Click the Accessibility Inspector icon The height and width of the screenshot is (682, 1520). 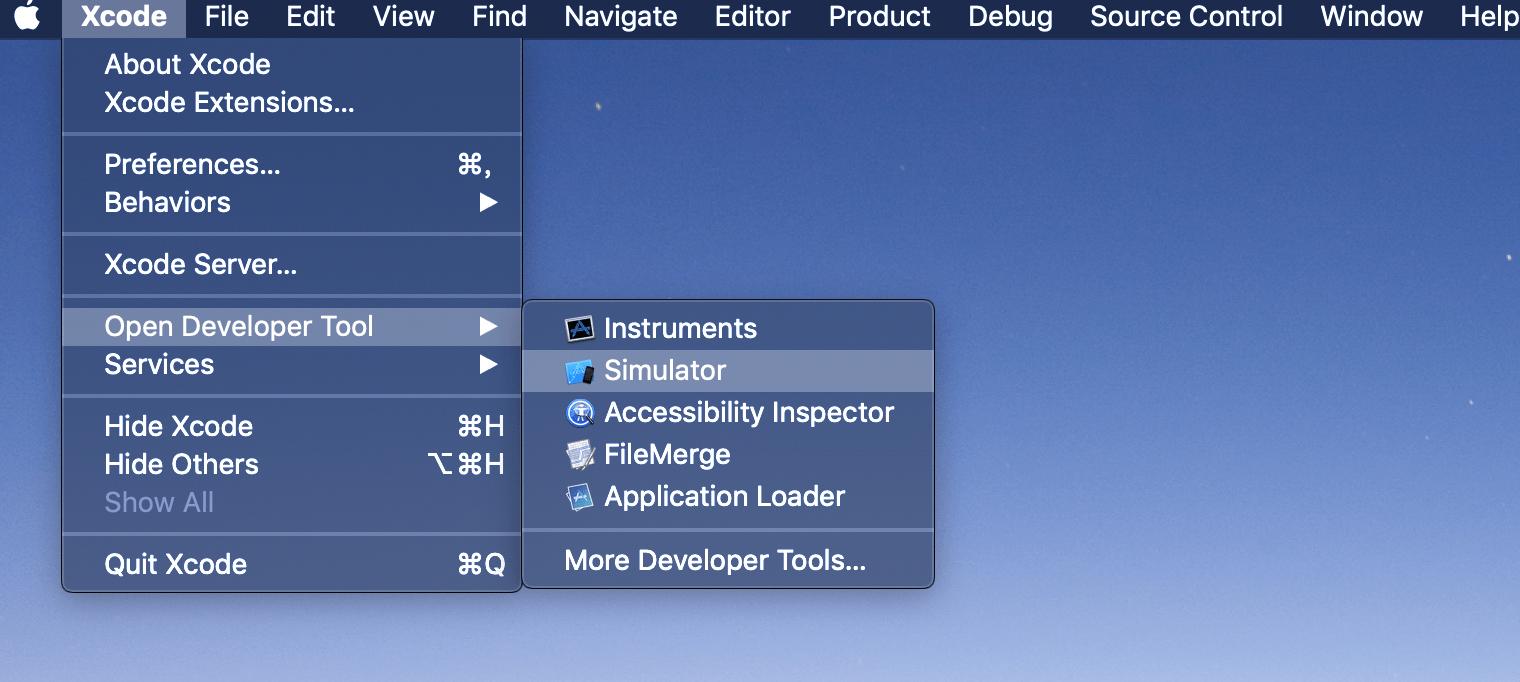tap(580, 413)
